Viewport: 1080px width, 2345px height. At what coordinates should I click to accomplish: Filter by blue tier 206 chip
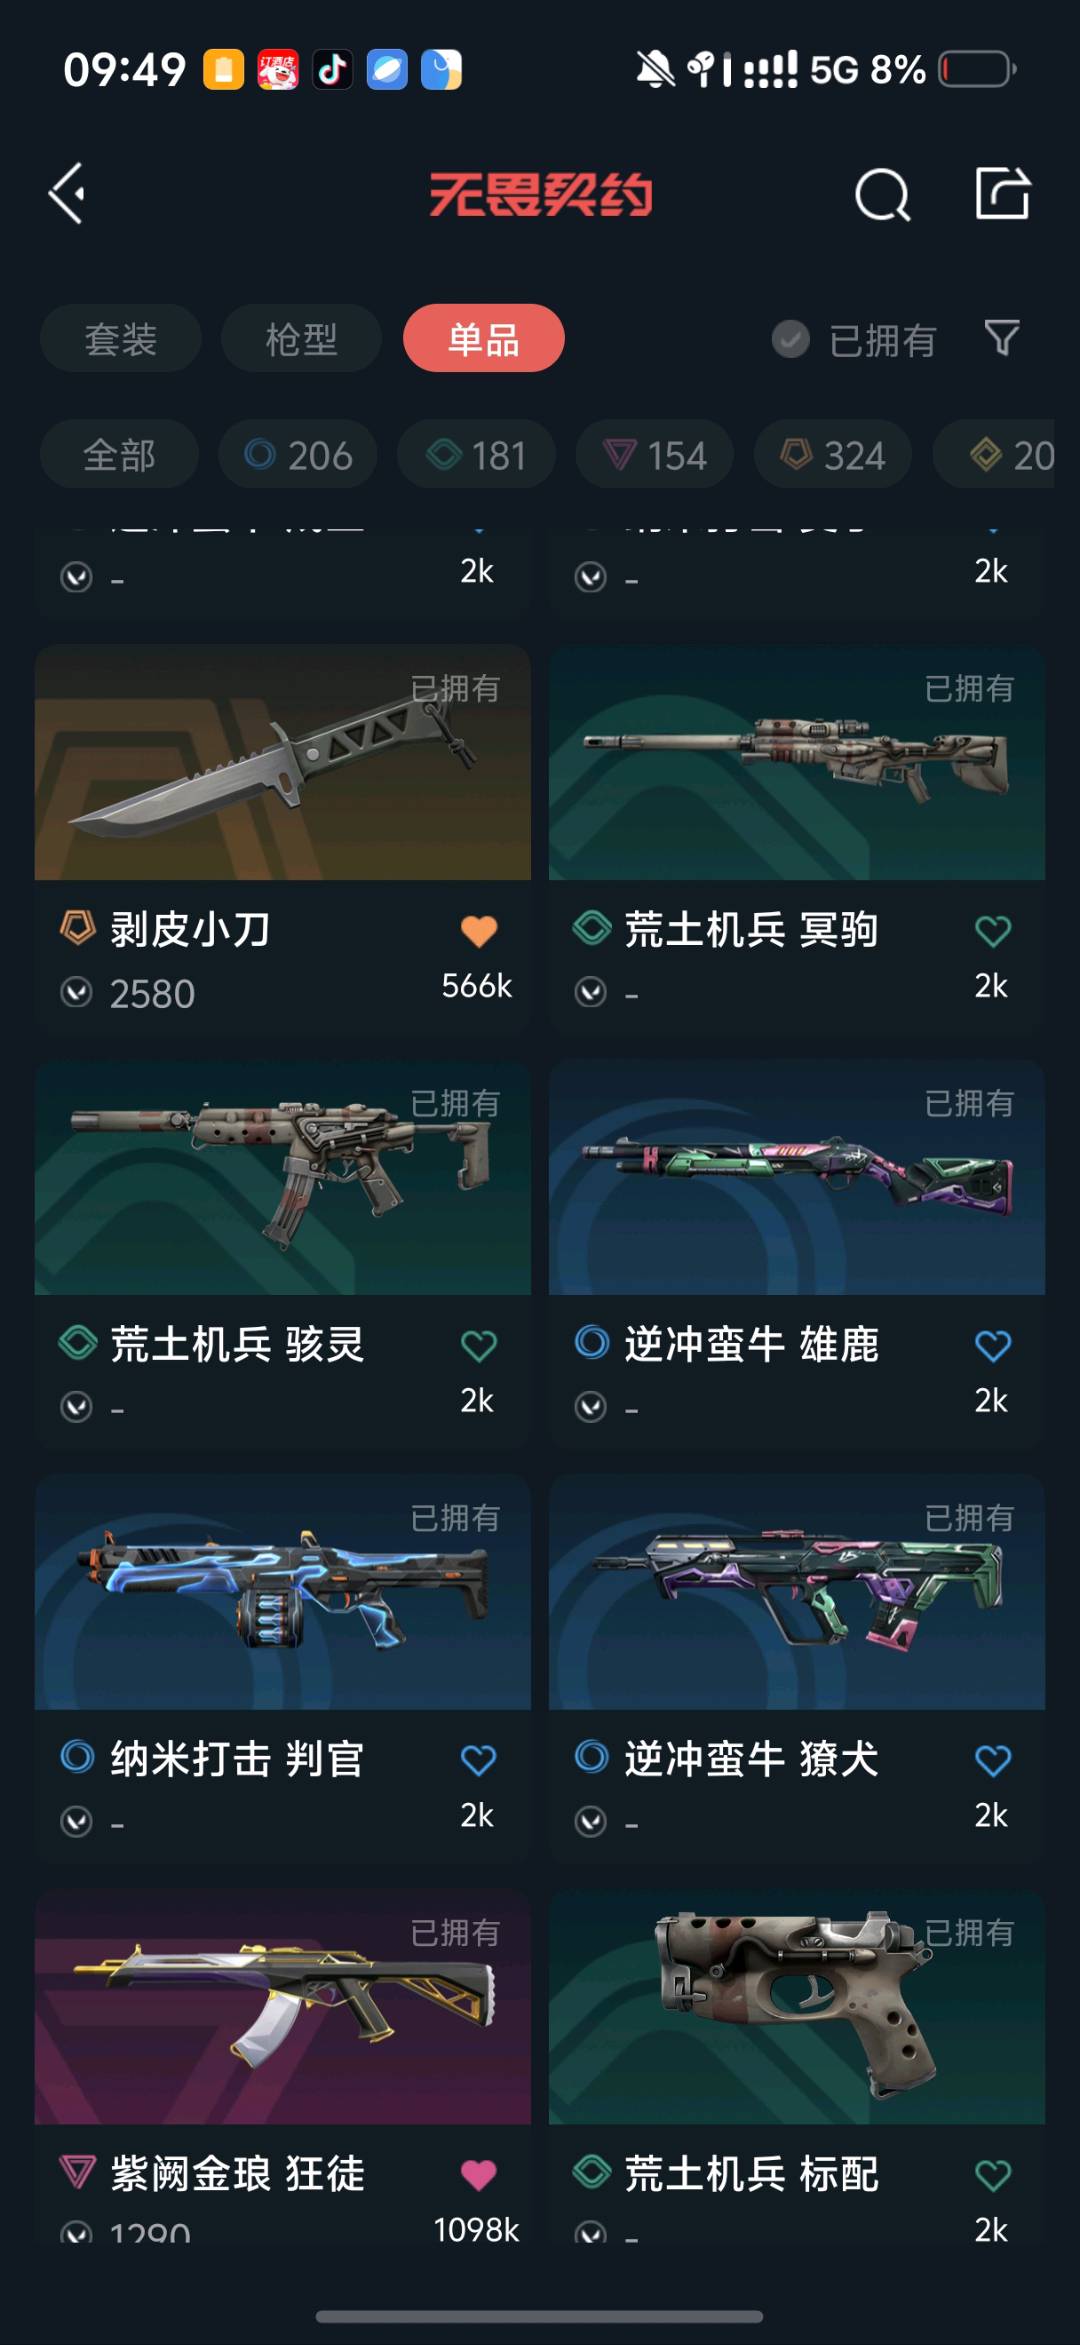tap(298, 454)
